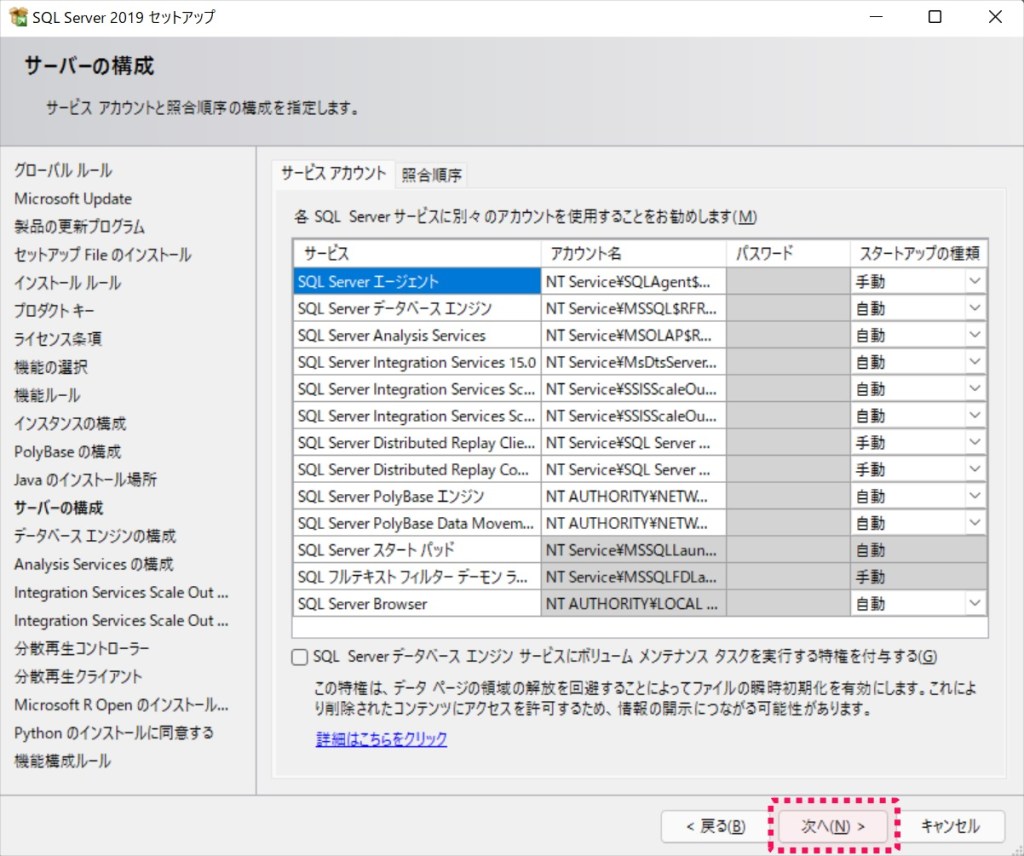Select the SQL Server データベース エンジン service cell
This screenshot has height=856, width=1024.
click(x=417, y=308)
